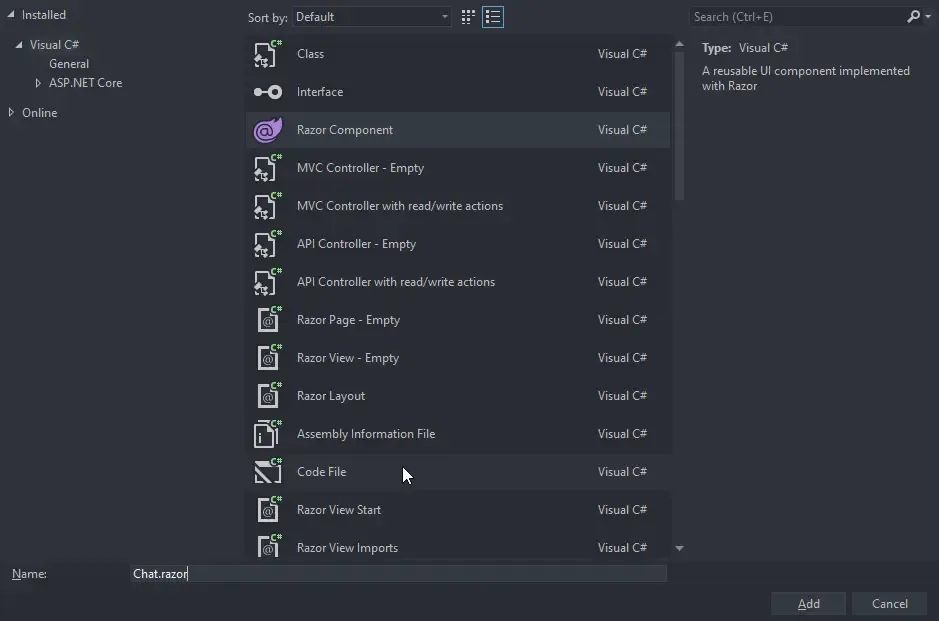This screenshot has height=621, width=939.
Task: Expand the ASP.NET Core node
Action: pos(38,82)
